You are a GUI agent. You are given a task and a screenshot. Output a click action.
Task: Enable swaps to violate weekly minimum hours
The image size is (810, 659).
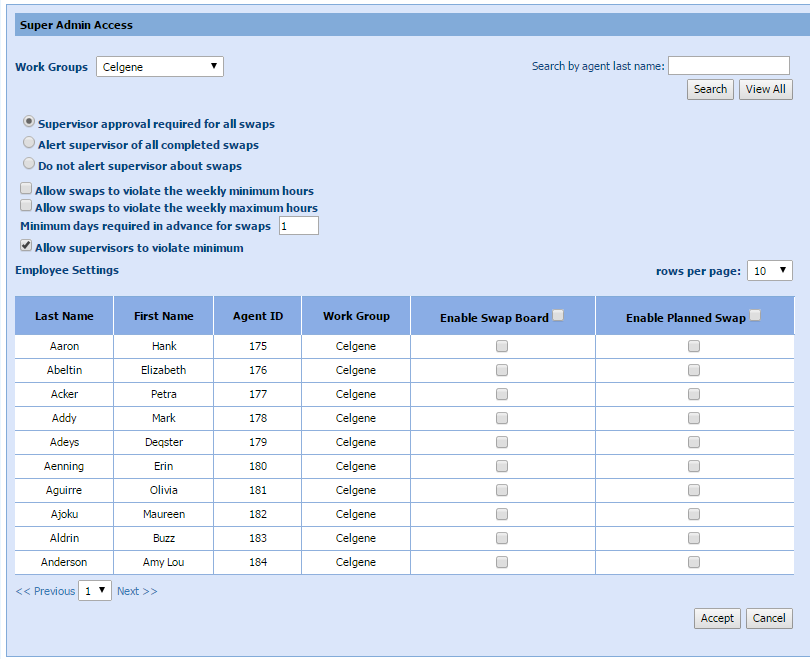[x=26, y=188]
